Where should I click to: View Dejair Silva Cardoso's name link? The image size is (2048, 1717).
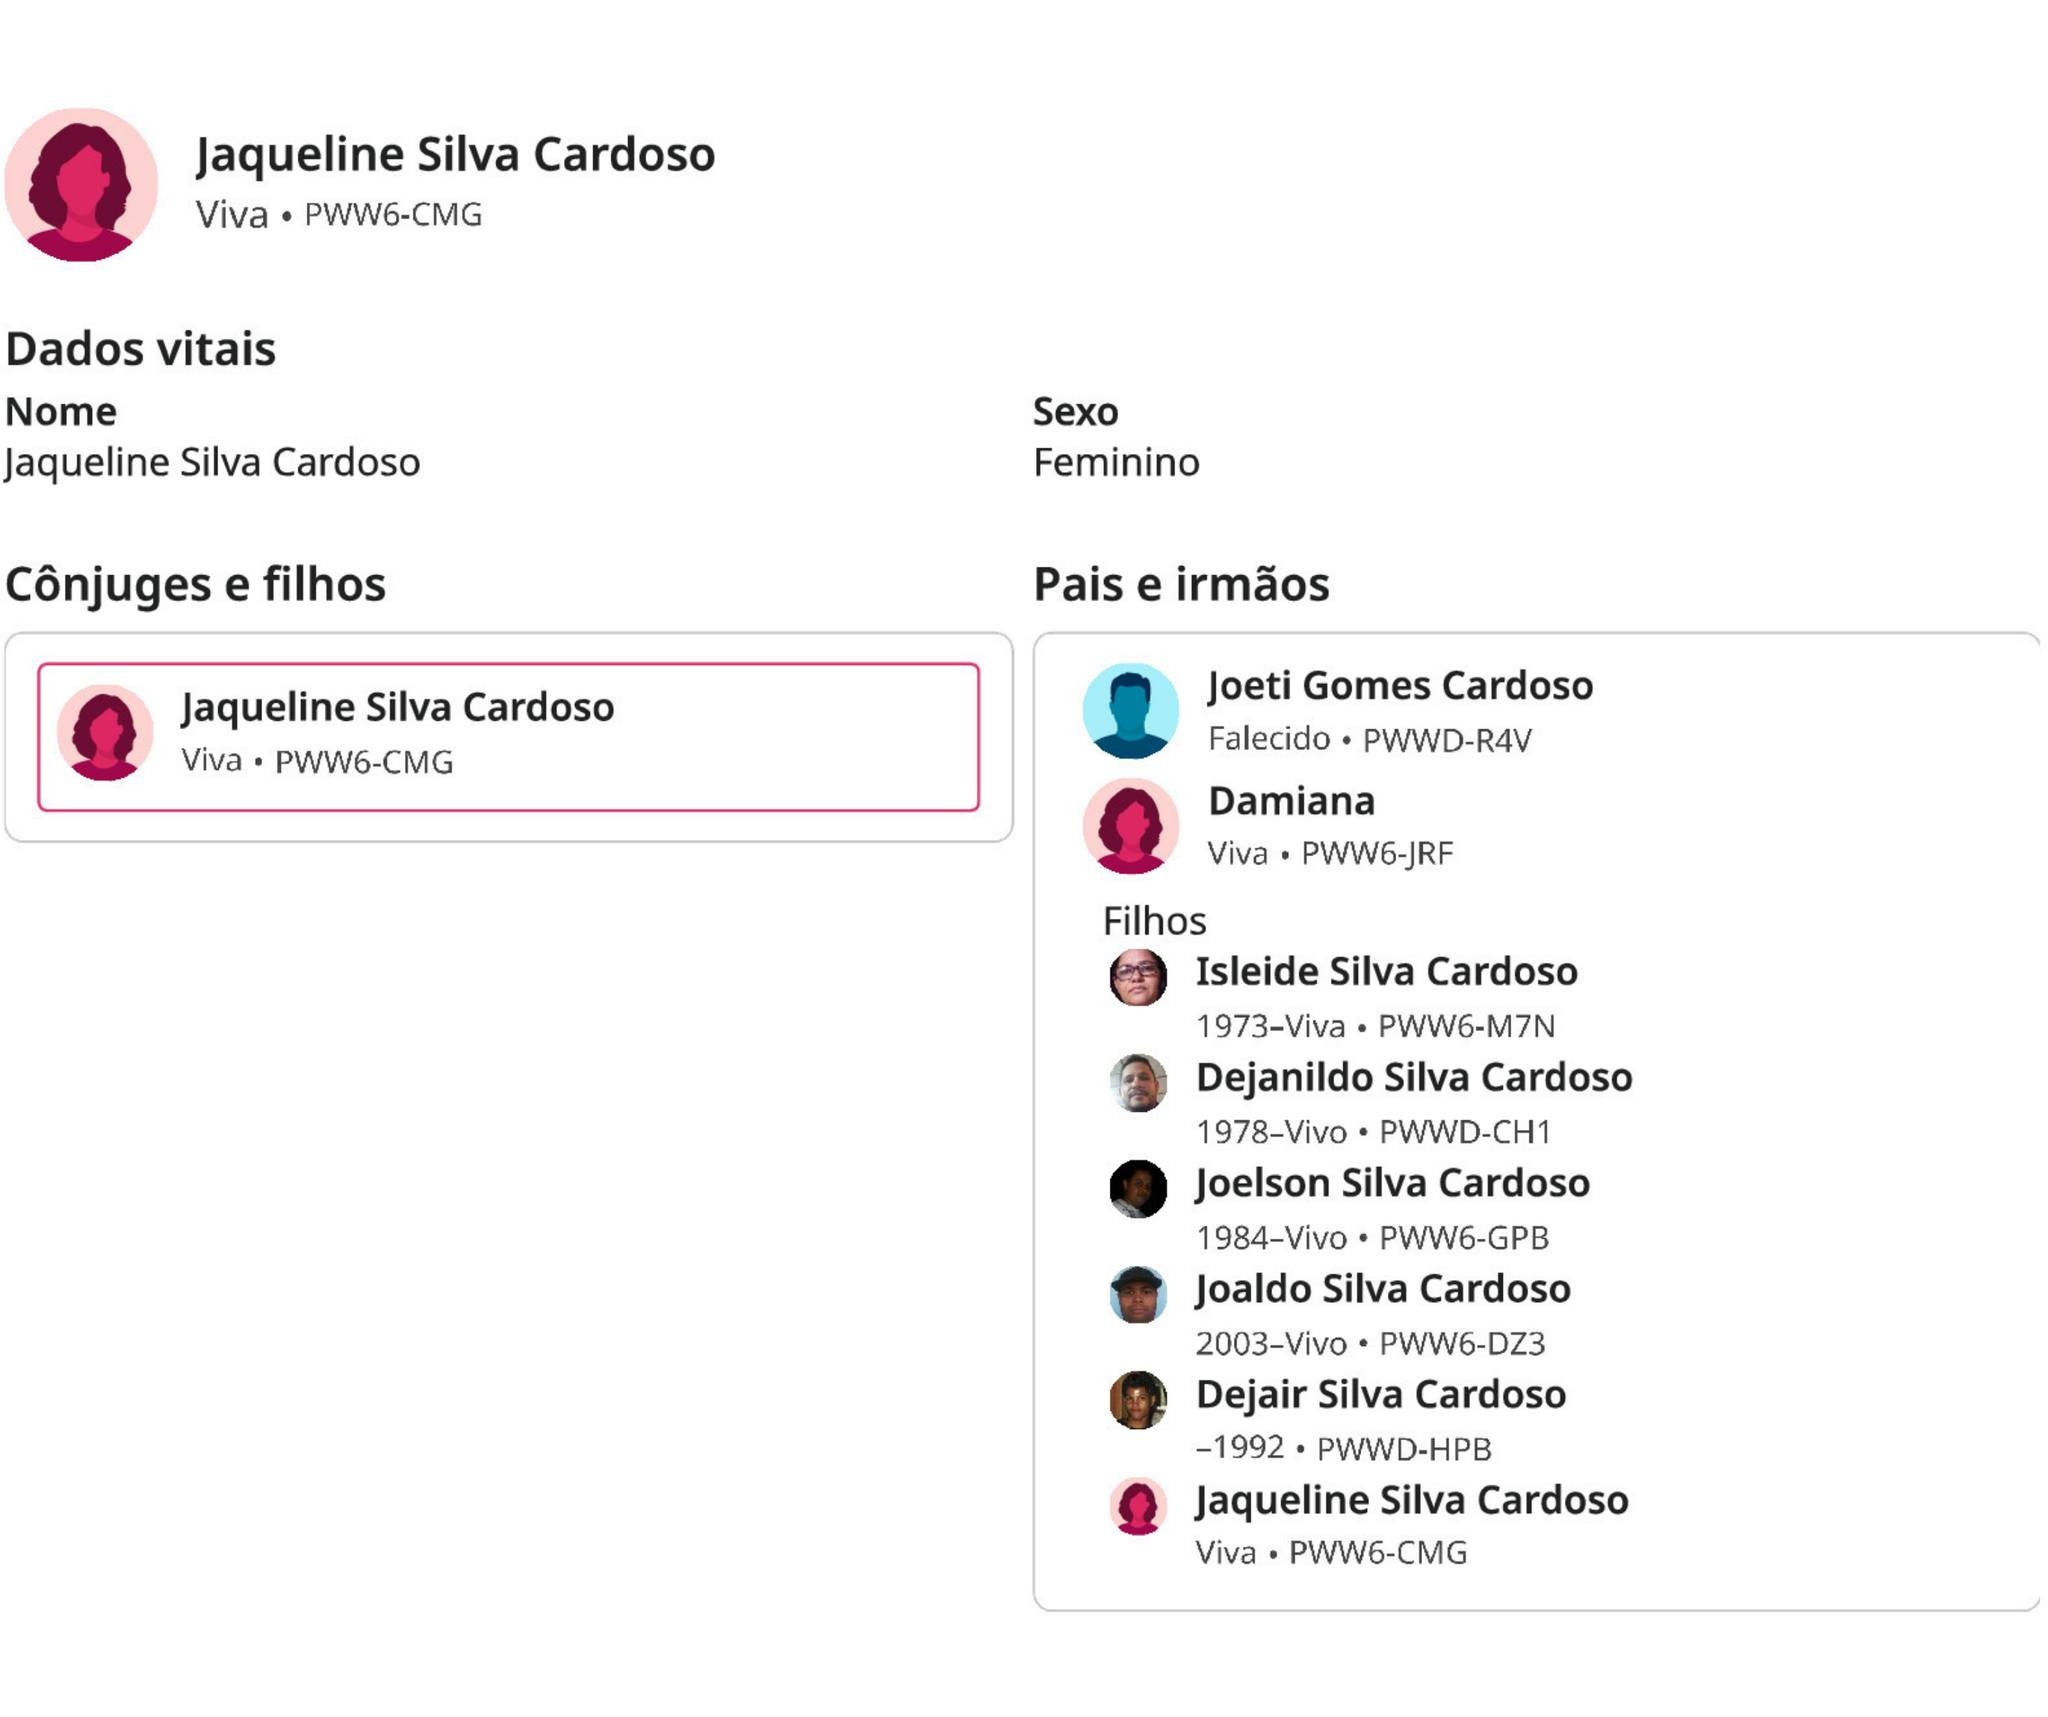1380,1395
